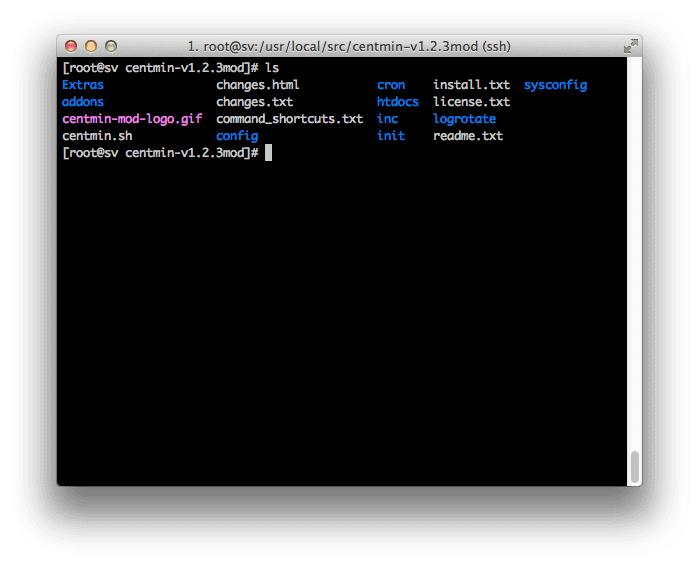The image size is (699, 565).
Task: Click the red close window button
Action: point(71,46)
